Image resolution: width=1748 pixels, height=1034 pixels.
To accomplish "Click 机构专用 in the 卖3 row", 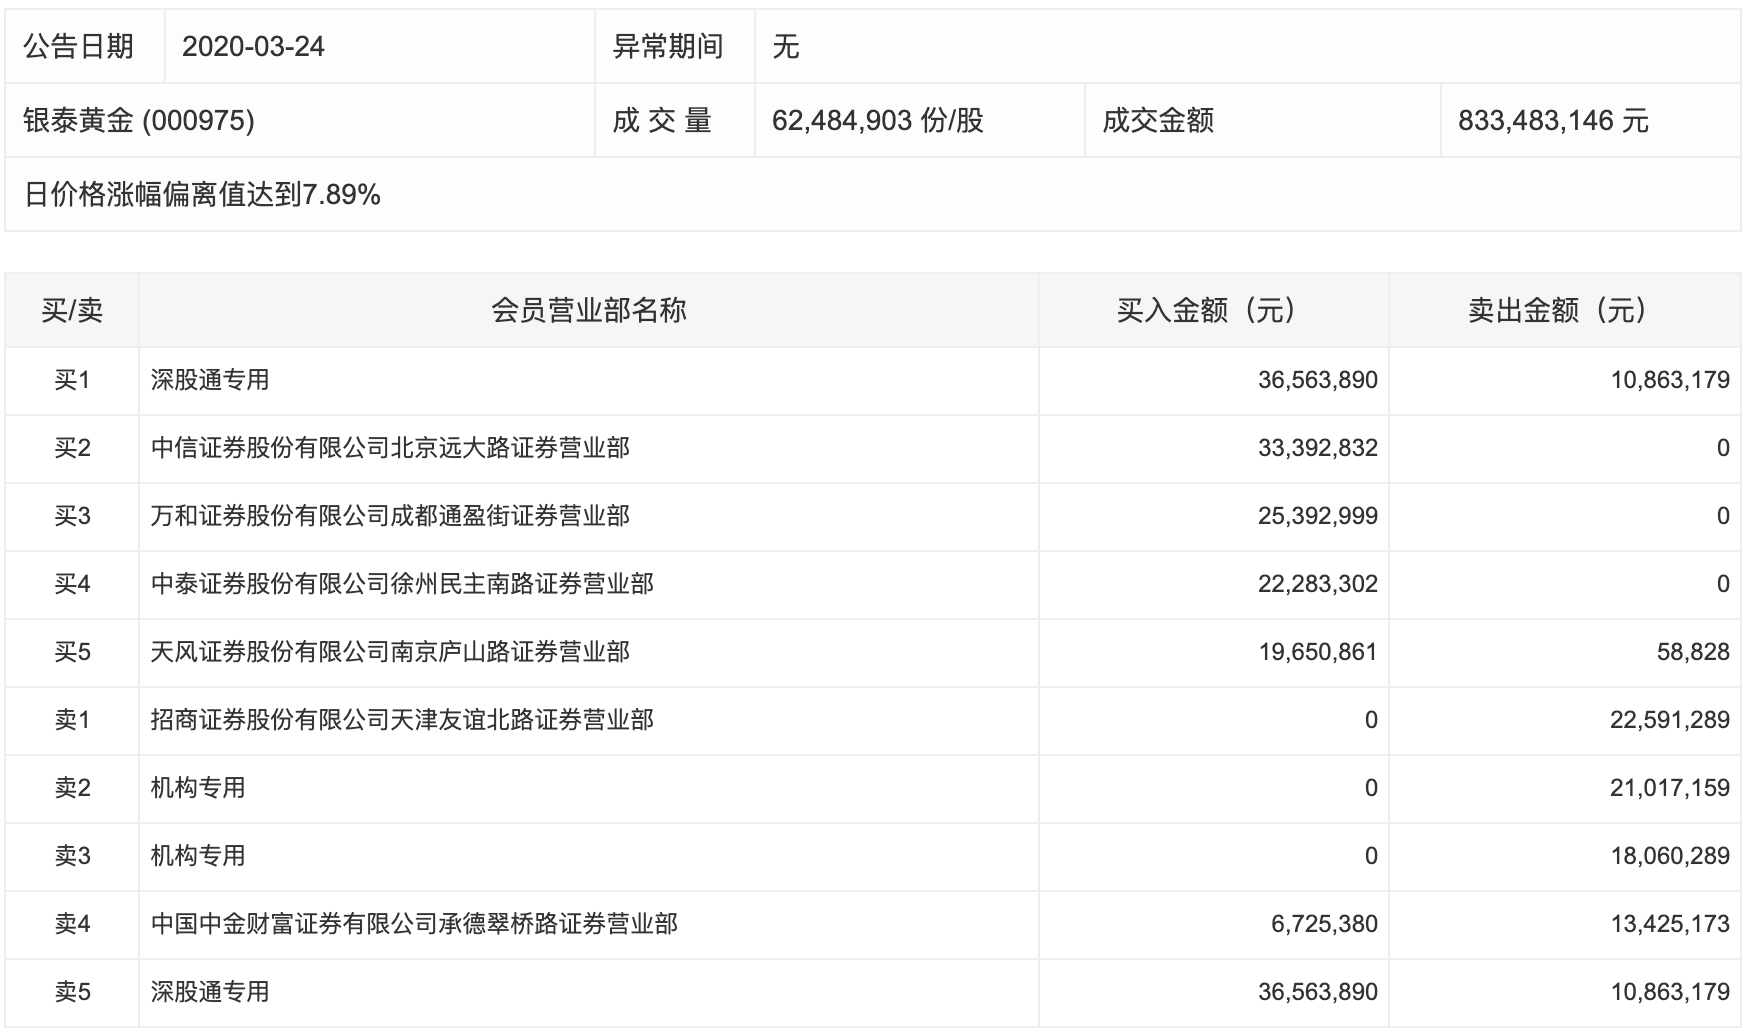I will click(x=198, y=856).
